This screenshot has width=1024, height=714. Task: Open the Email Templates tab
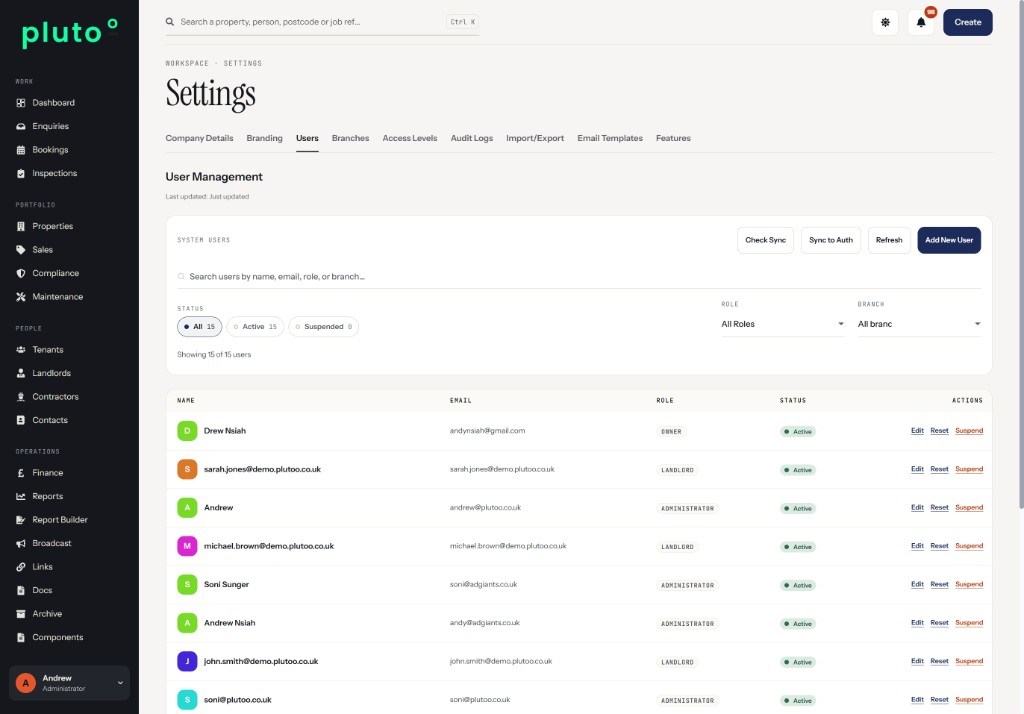(610, 138)
